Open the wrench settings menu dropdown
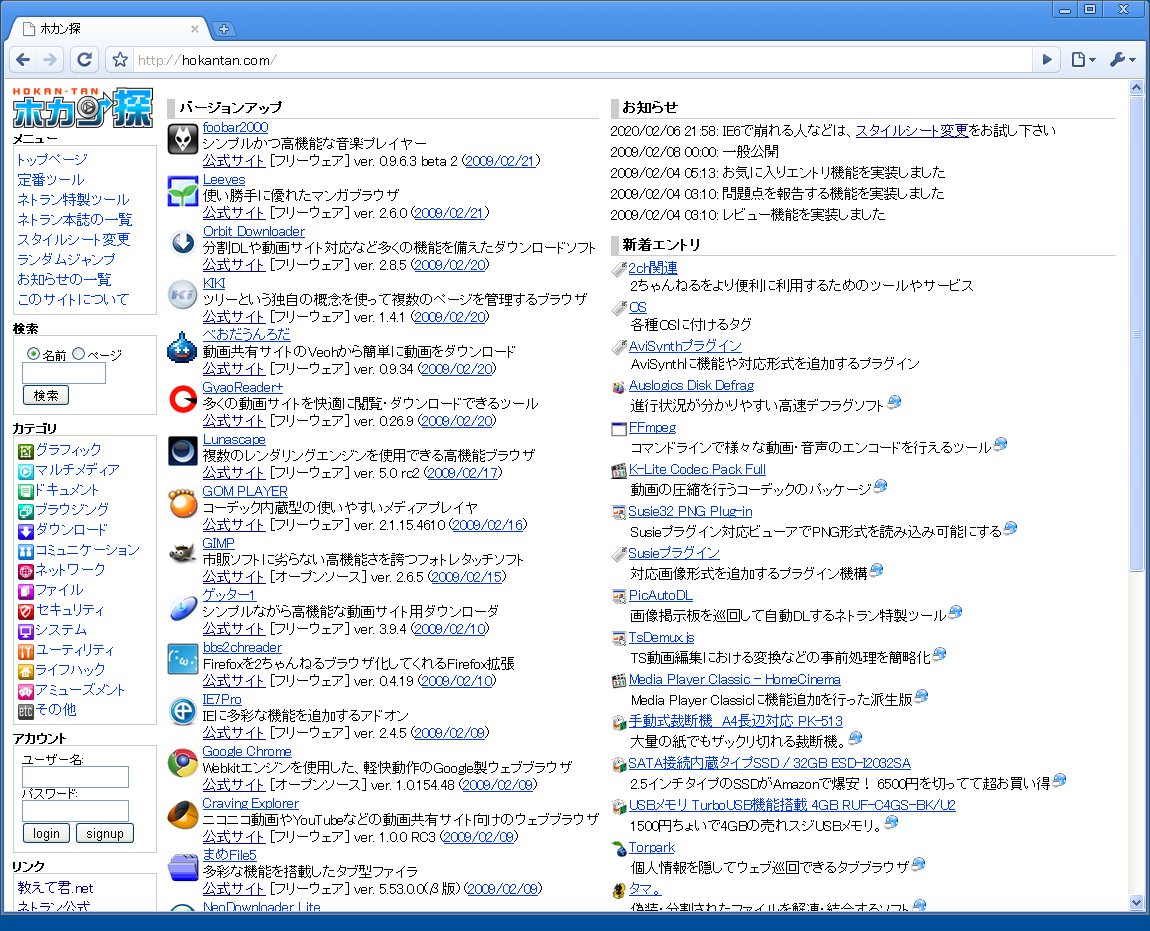1150x931 pixels. point(1122,59)
